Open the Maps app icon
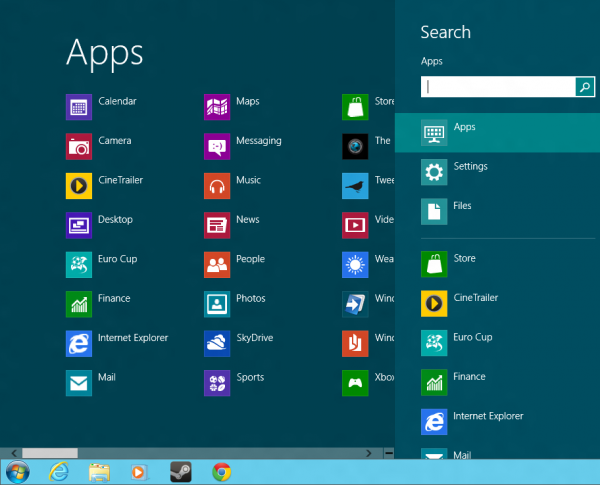Screen dimensions: 600x485 tap(217, 107)
